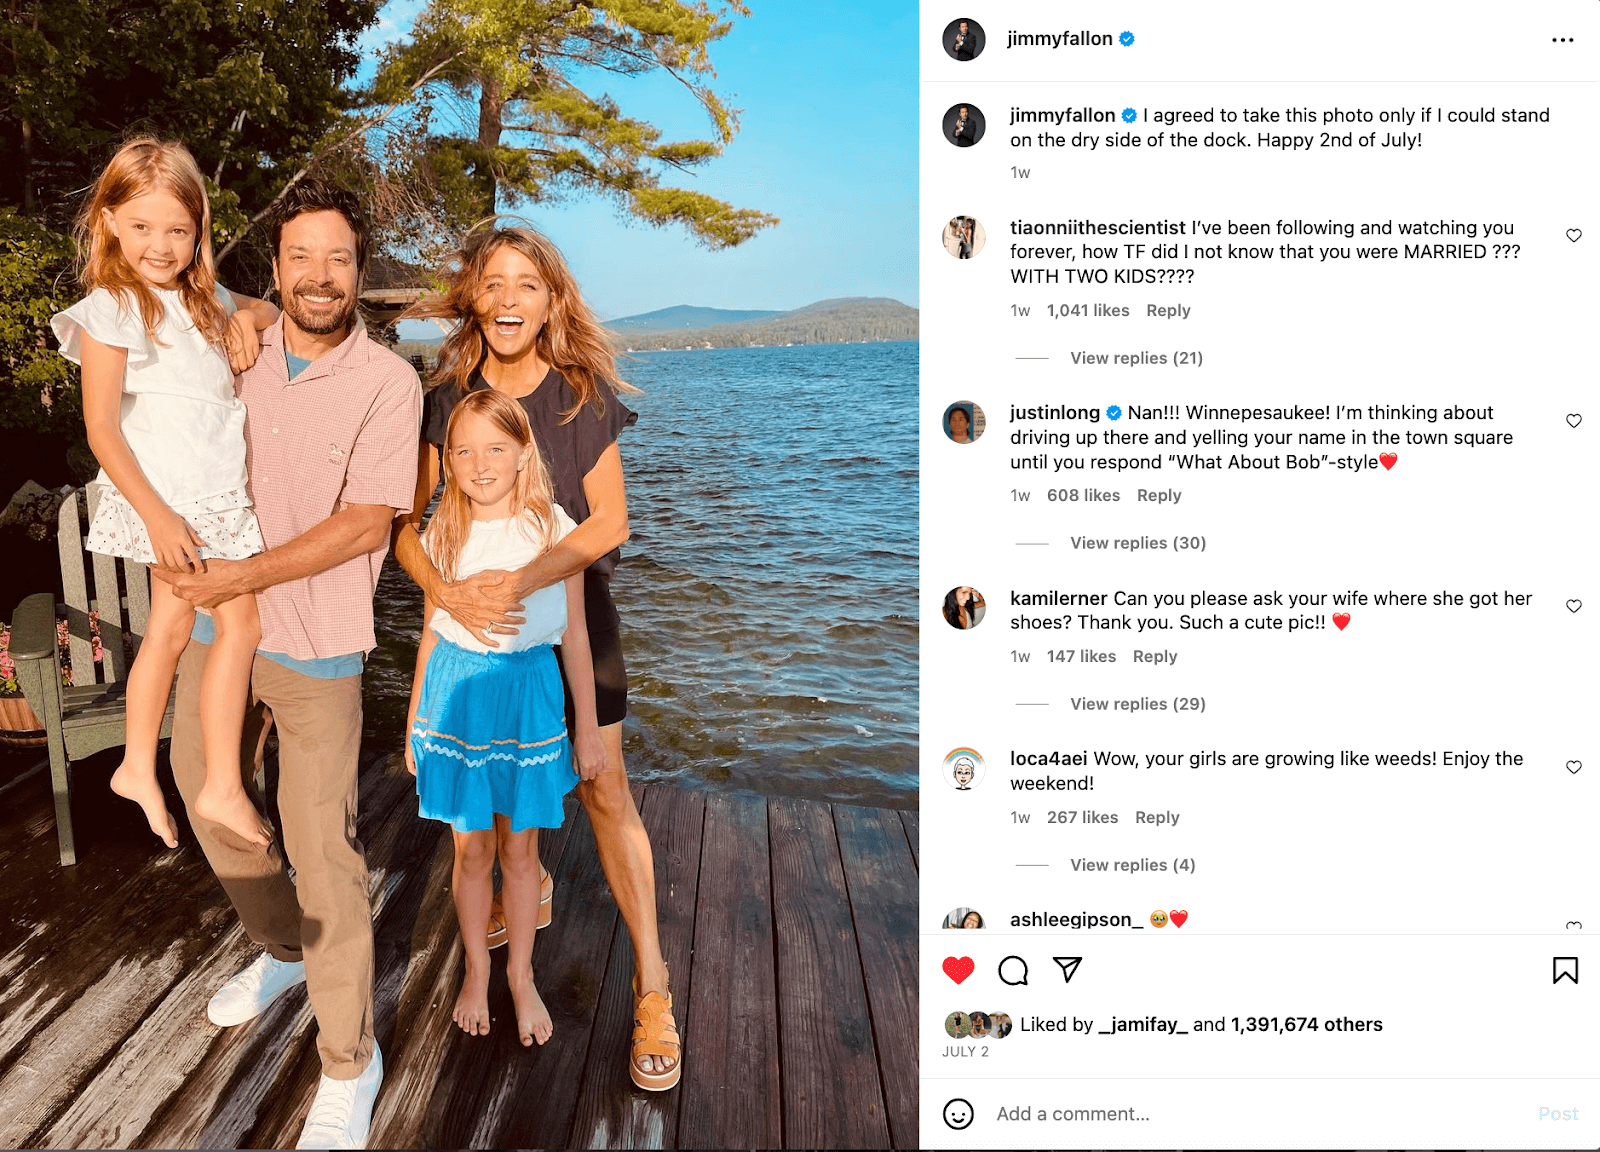The width and height of the screenshot is (1600, 1152).
Task: Like loca4aei's comment
Action: (1574, 767)
